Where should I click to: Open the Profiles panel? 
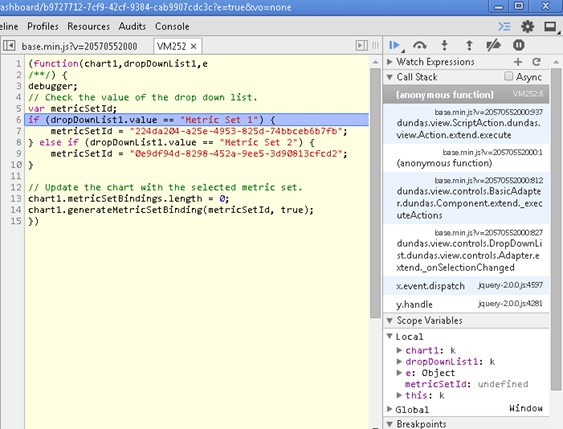click(43, 27)
